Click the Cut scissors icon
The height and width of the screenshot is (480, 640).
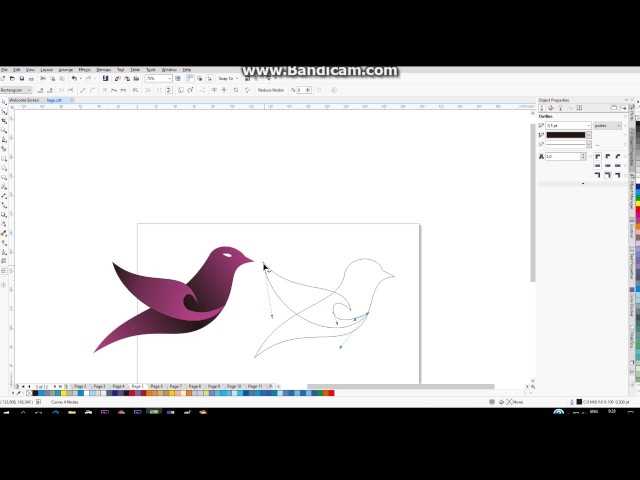(x=43, y=78)
